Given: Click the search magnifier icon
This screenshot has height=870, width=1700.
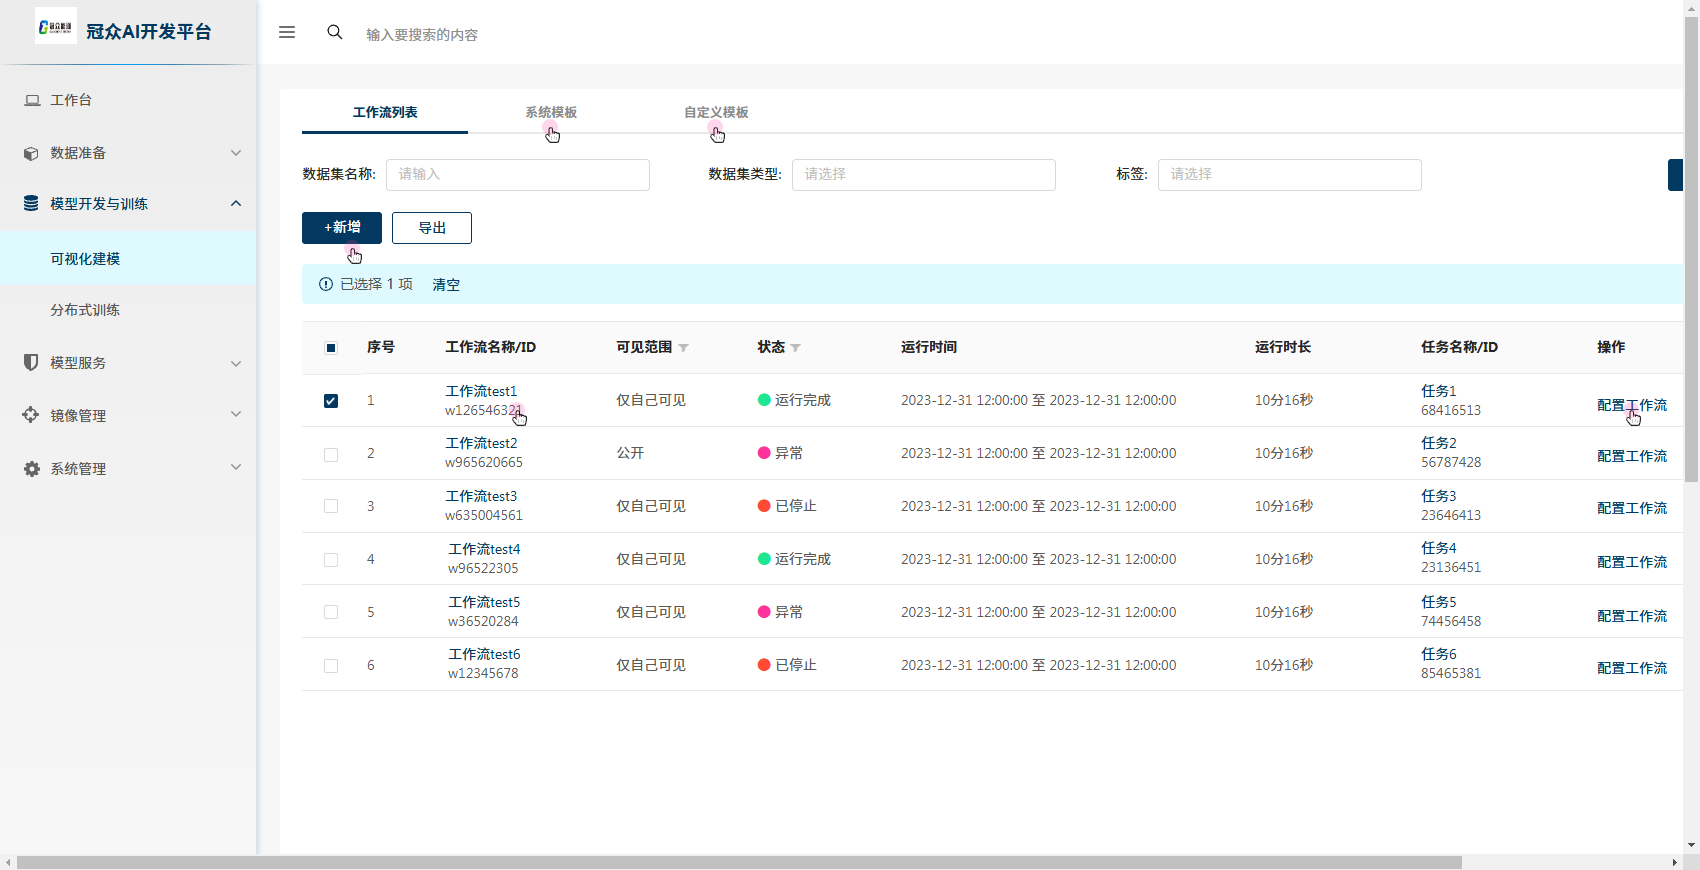Looking at the screenshot, I should 335,32.
